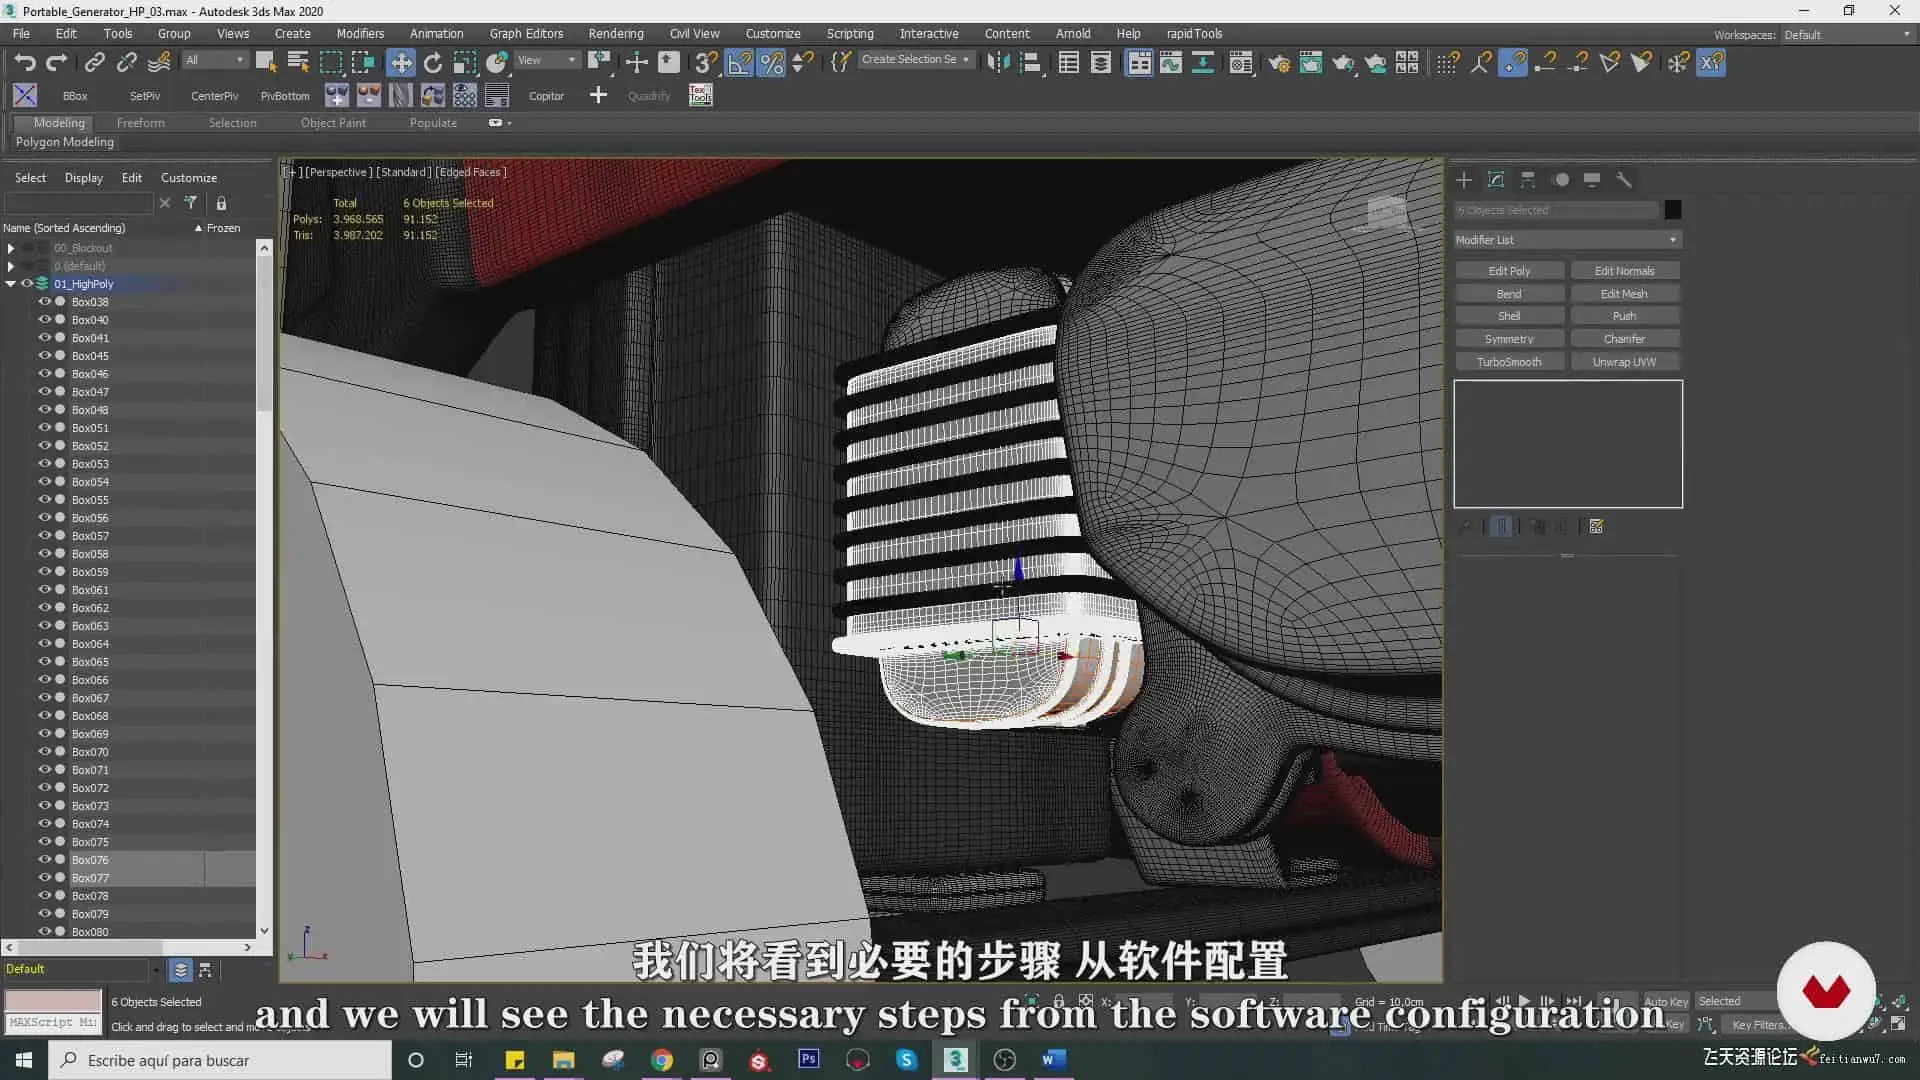Click the Unwrap UVW button
The image size is (1920, 1080).
[1624, 362]
